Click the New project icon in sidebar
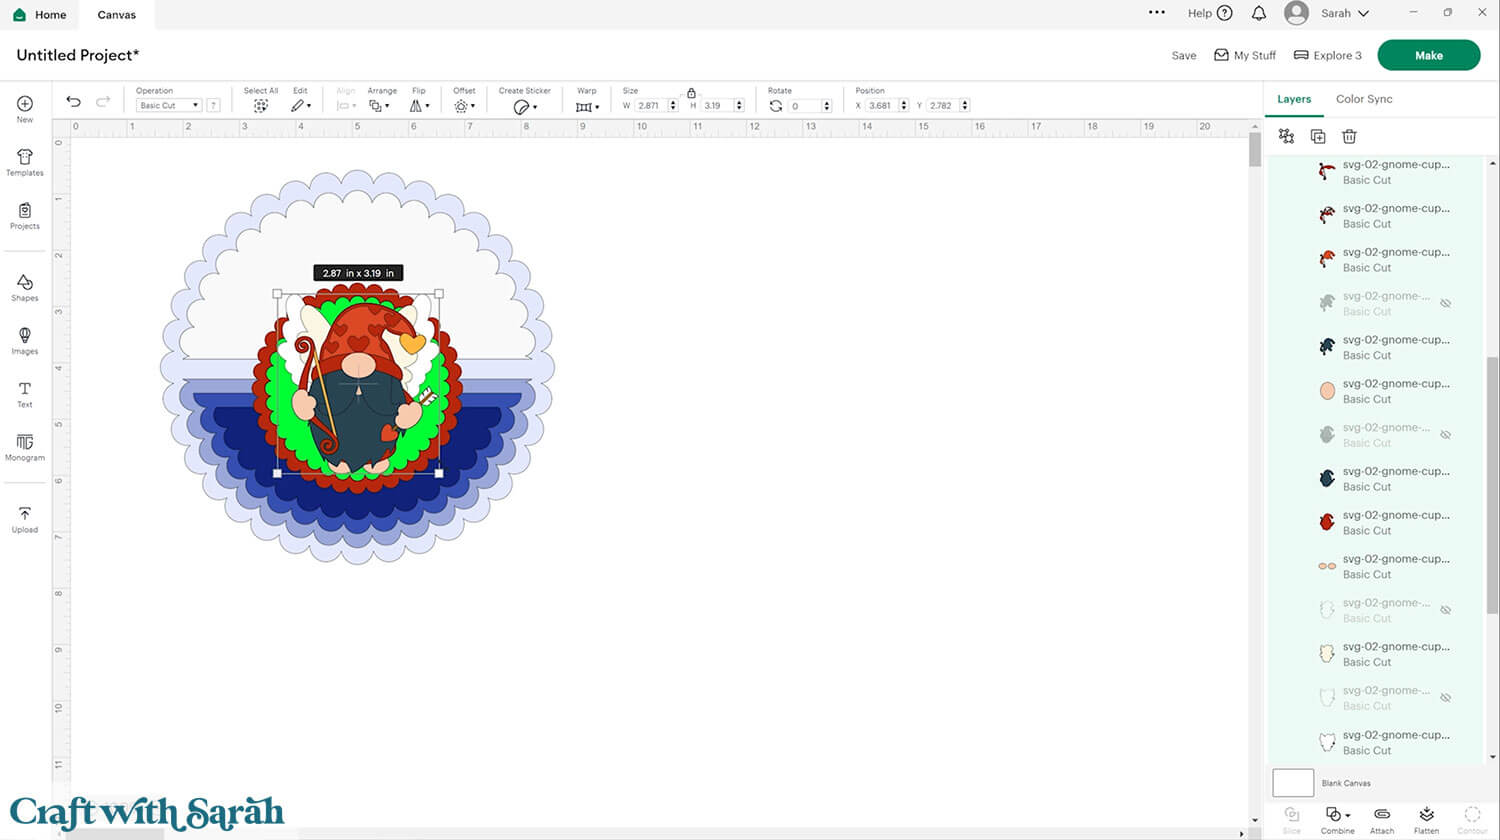Image resolution: width=1500 pixels, height=840 pixels. click(x=25, y=109)
